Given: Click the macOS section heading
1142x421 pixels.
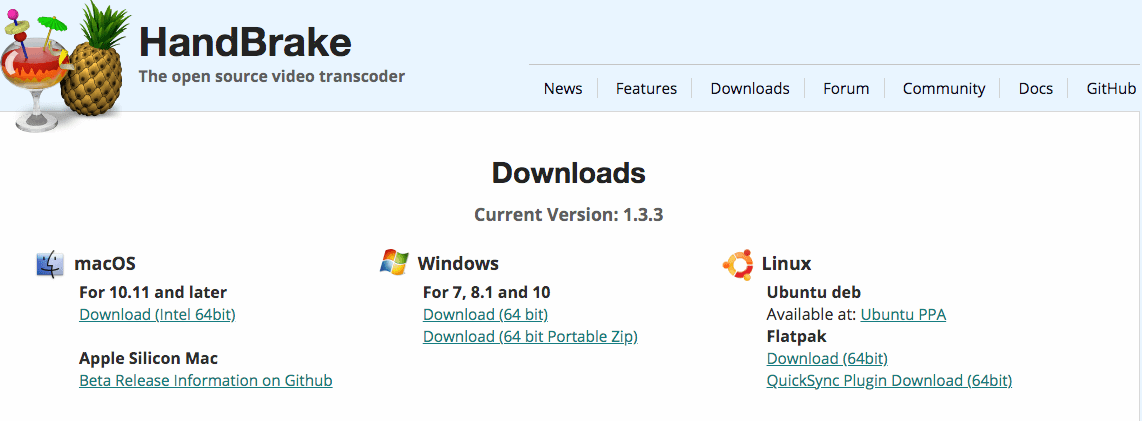Looking at the screenshot, I should (105, 264).
